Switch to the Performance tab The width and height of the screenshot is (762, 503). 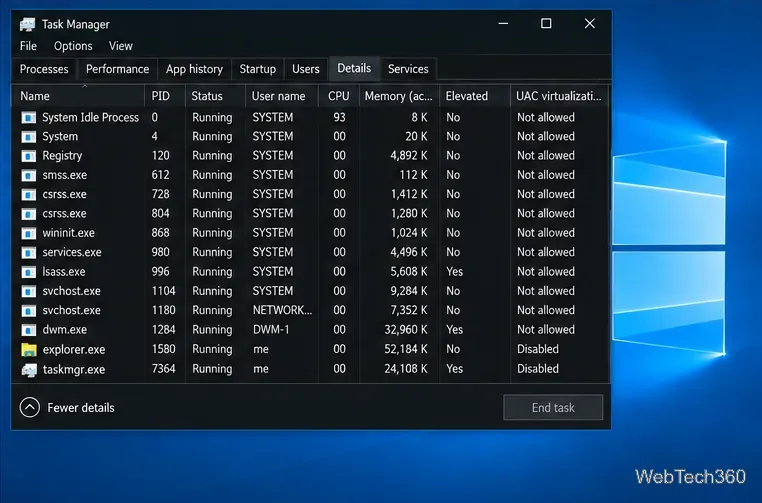118,69
